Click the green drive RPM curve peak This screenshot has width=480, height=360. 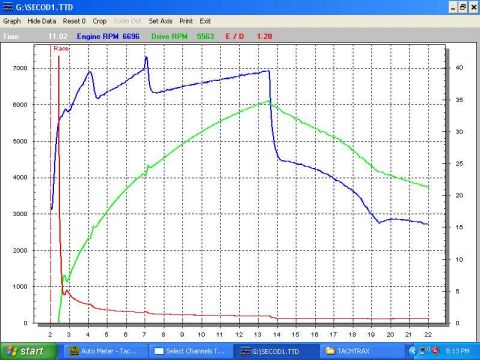(269, 101)
